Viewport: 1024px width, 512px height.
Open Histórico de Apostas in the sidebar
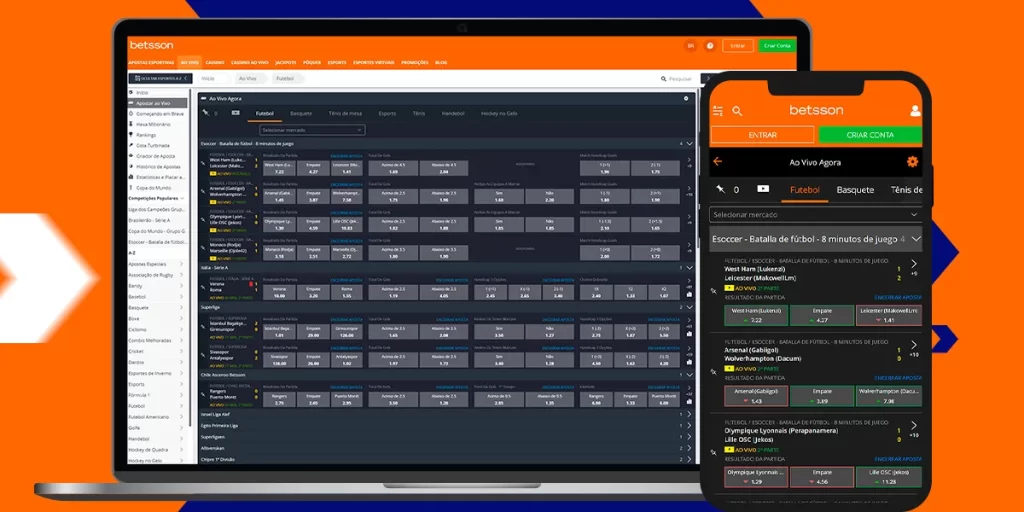pyautogui.click(x=157, y=167)
